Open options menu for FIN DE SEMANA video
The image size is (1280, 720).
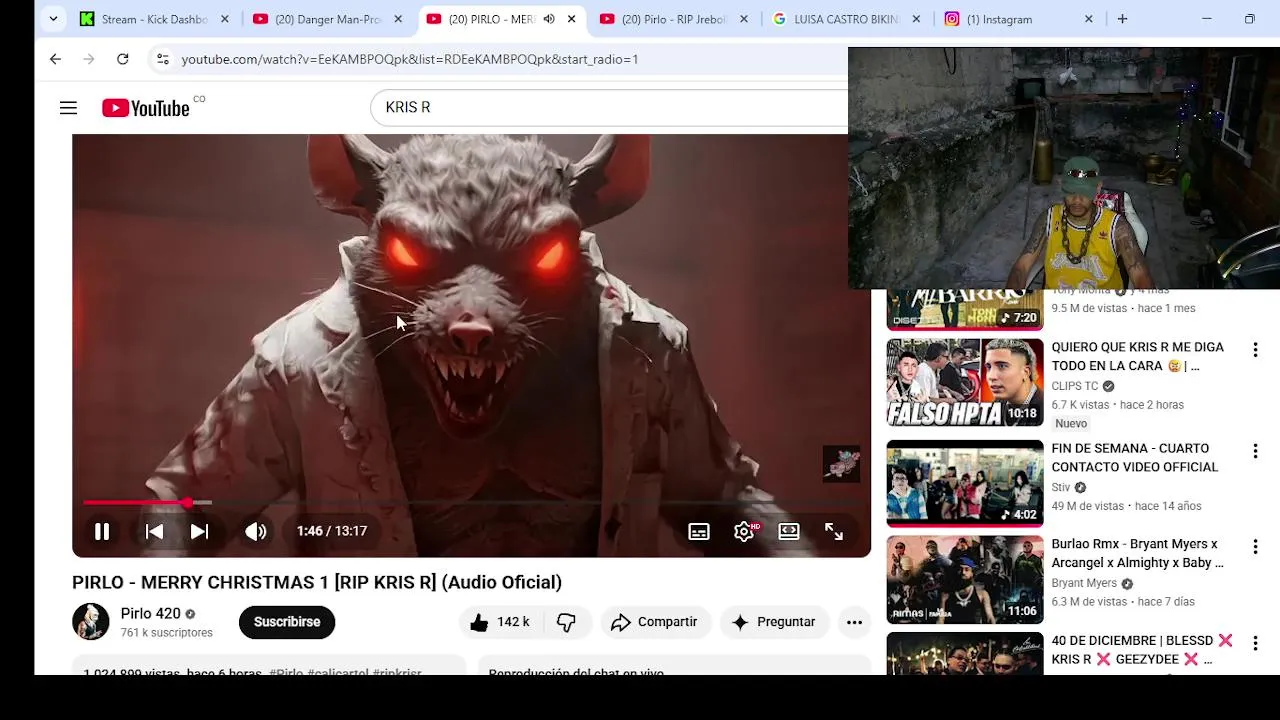(1255, 451)
